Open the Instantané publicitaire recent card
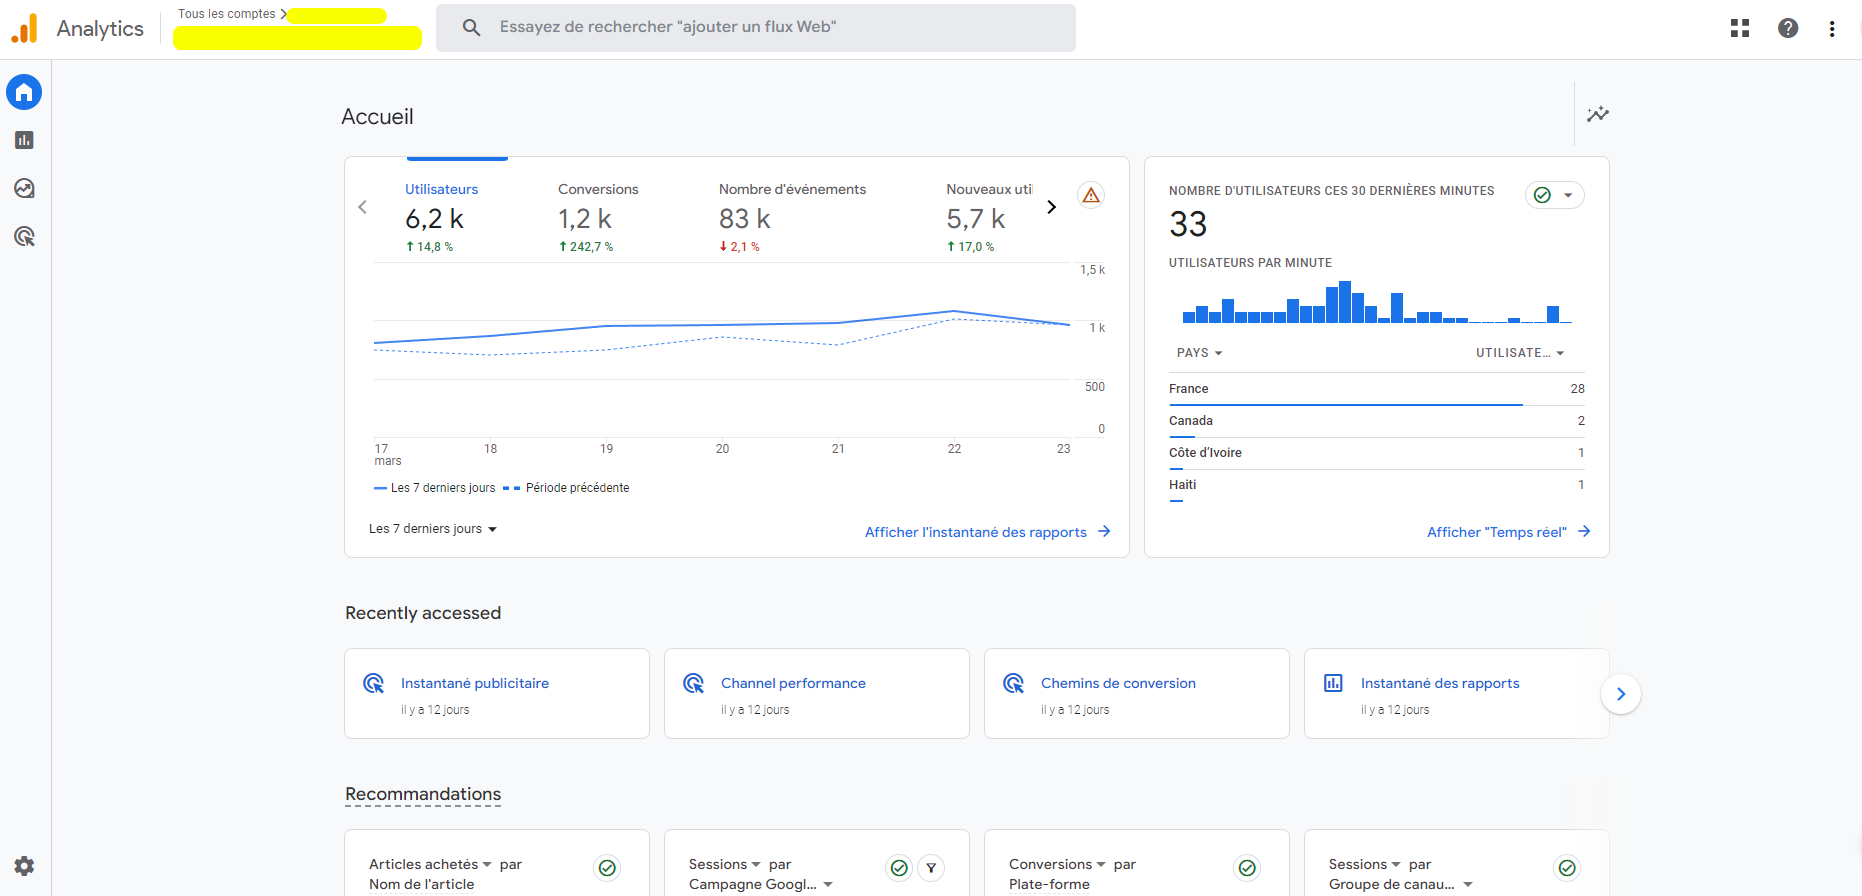Image resolution: width=1862 pixels, height=896 pixels. click(497, 694)
